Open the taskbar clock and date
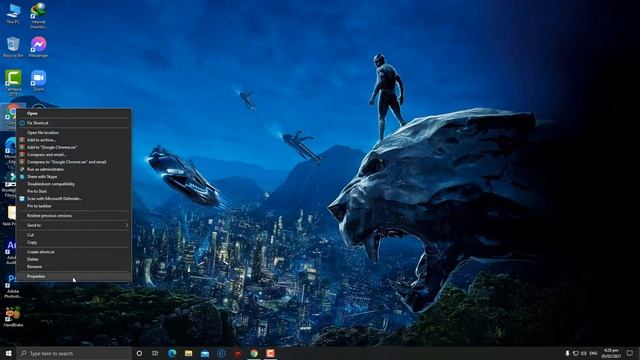This screenshot has height=360, width=640. (611, 353)
